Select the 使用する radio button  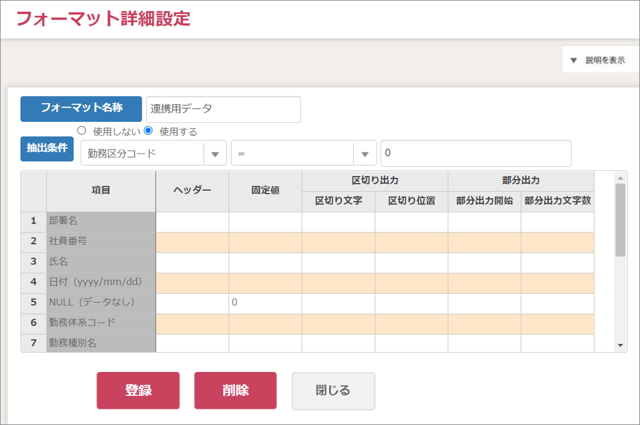coord(149,131)
